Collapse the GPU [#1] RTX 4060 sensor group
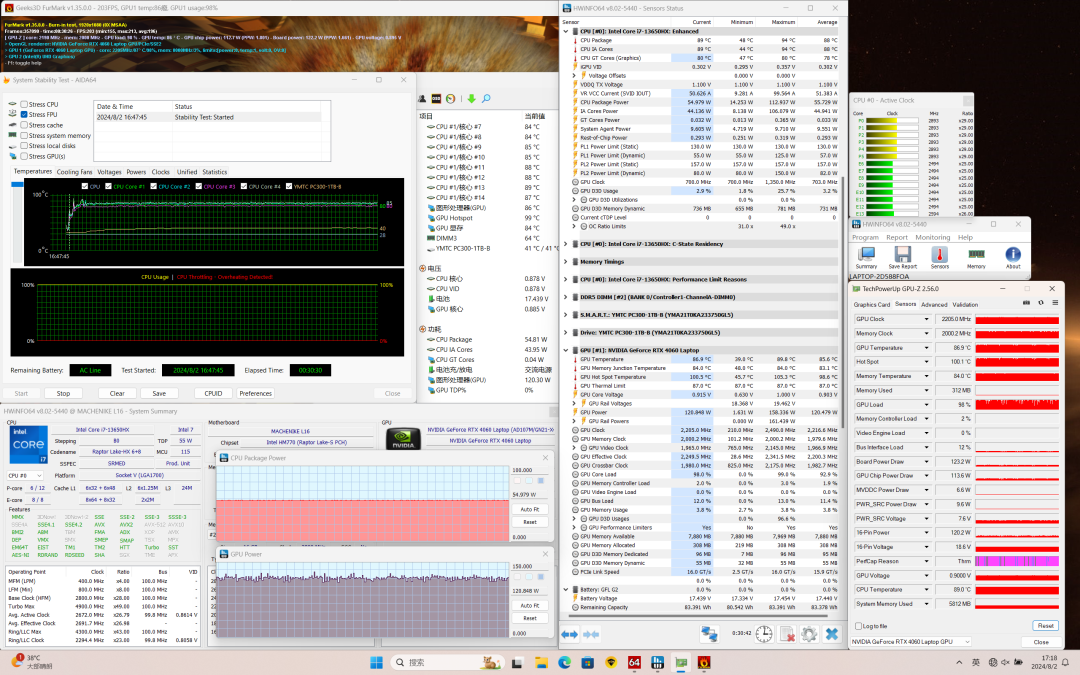This screenshot has width=1080, height=675. pos(567,350)
